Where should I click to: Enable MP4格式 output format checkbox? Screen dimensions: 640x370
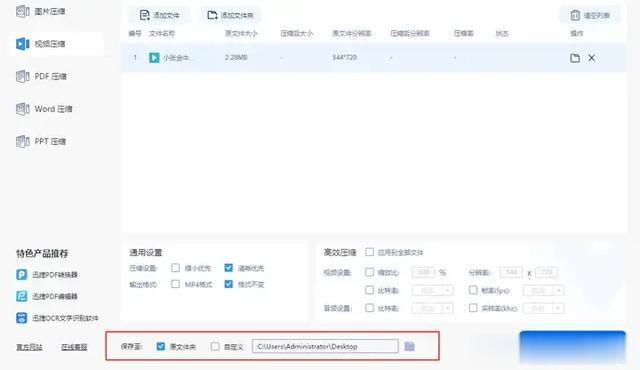(176, 284)
